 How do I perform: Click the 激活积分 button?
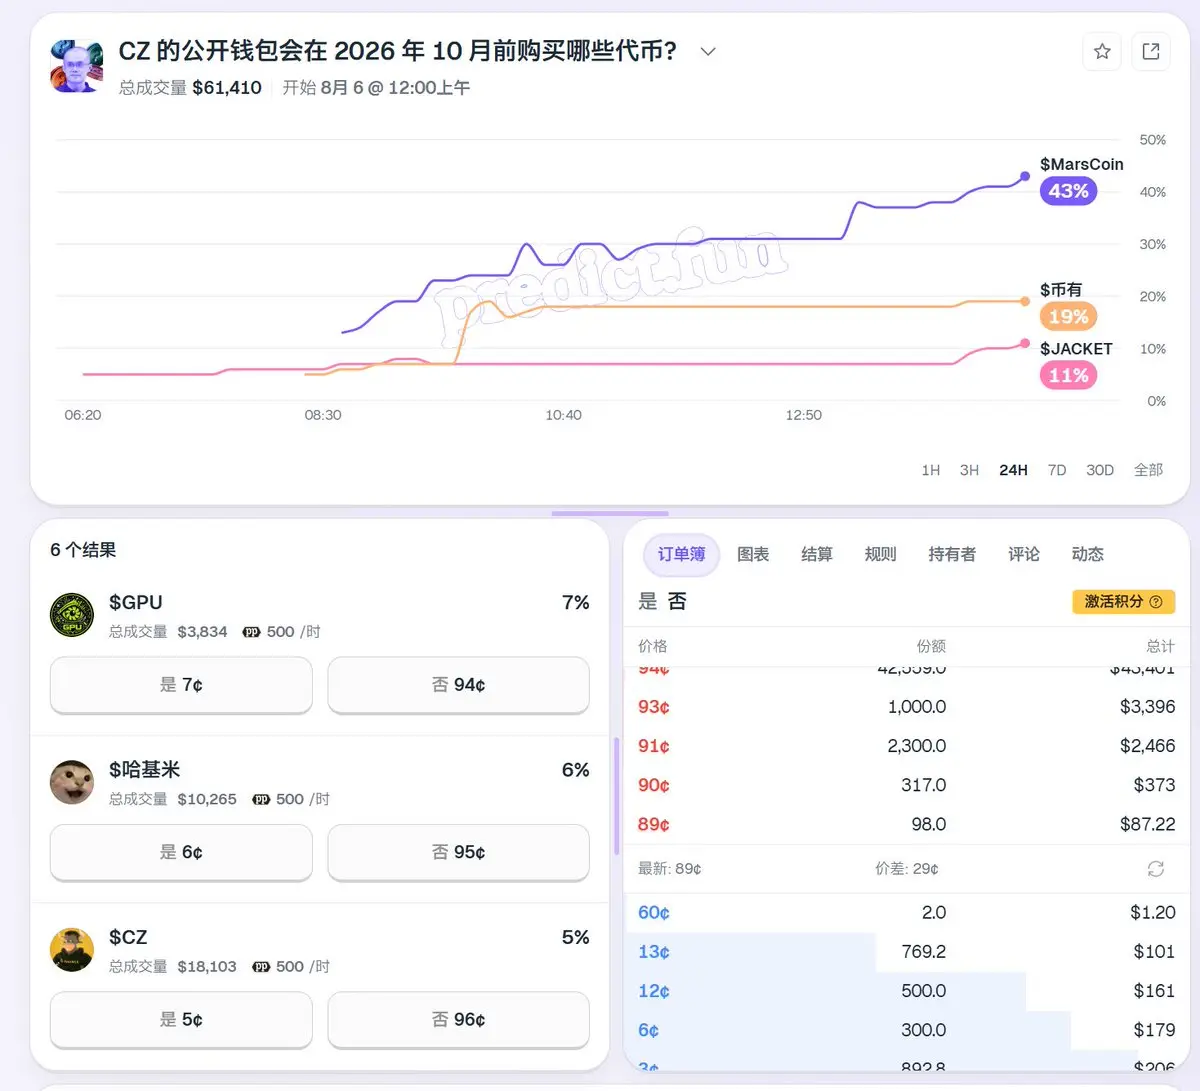point(1122,602)
